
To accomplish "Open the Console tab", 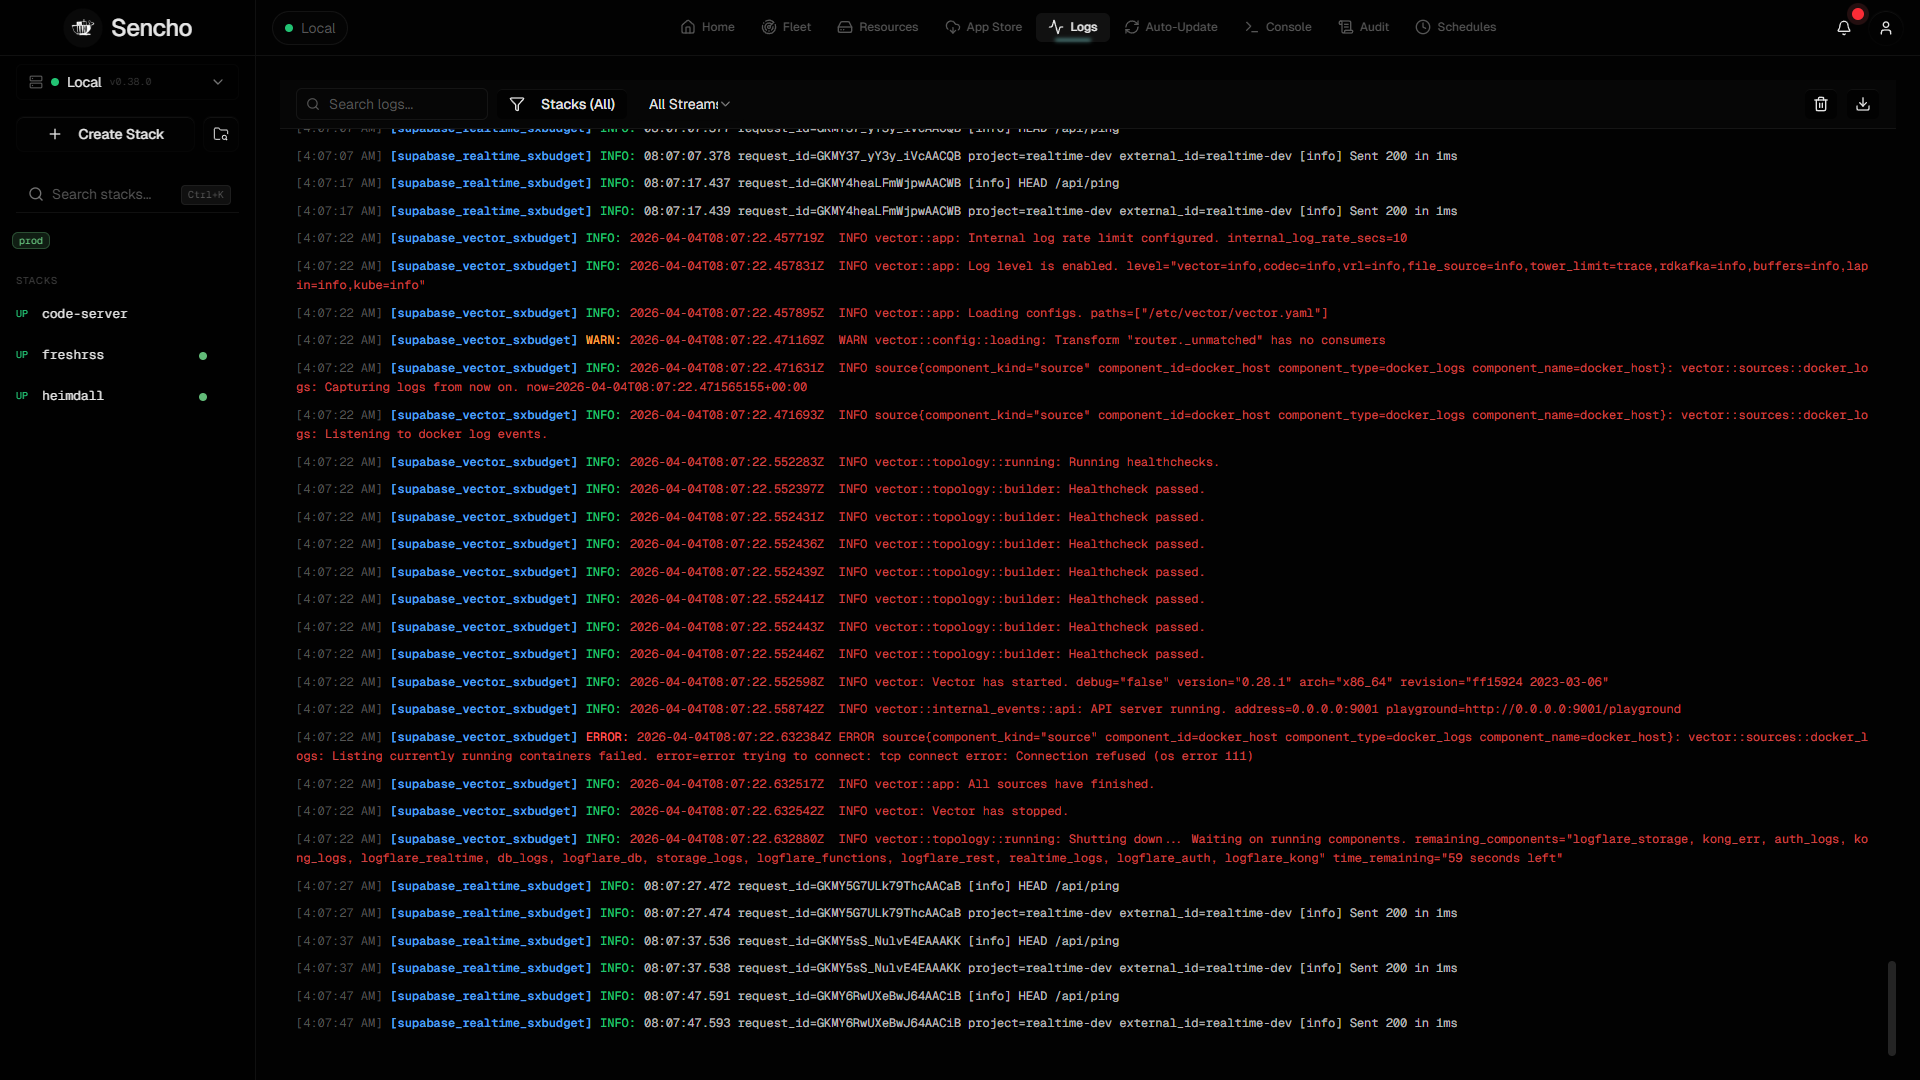I will pyautogui.click(x=1278, y=27).
